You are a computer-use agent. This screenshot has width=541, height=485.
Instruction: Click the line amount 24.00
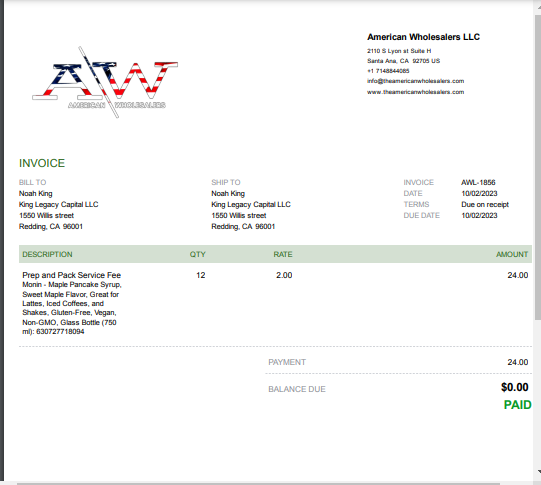pyautogui.click(x=518, y=275)
